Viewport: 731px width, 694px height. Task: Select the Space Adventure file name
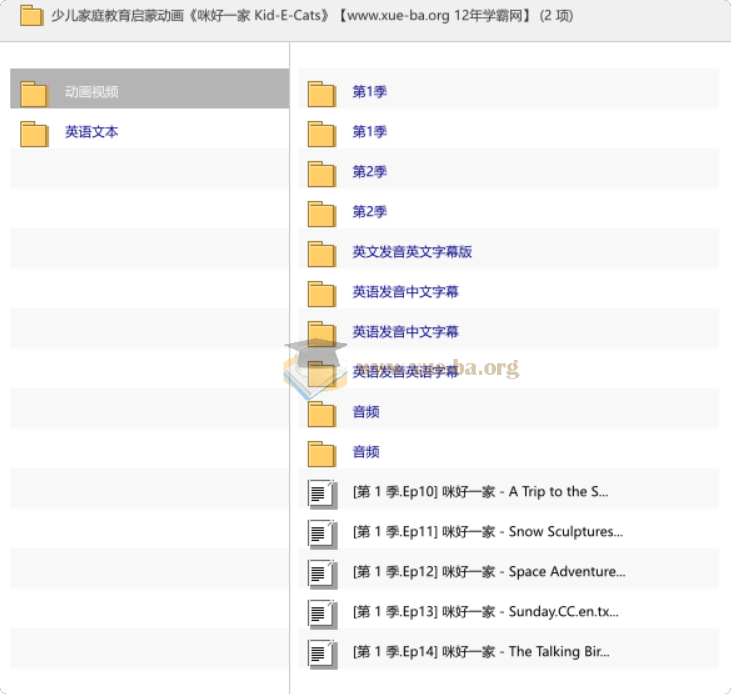[489, 572]
